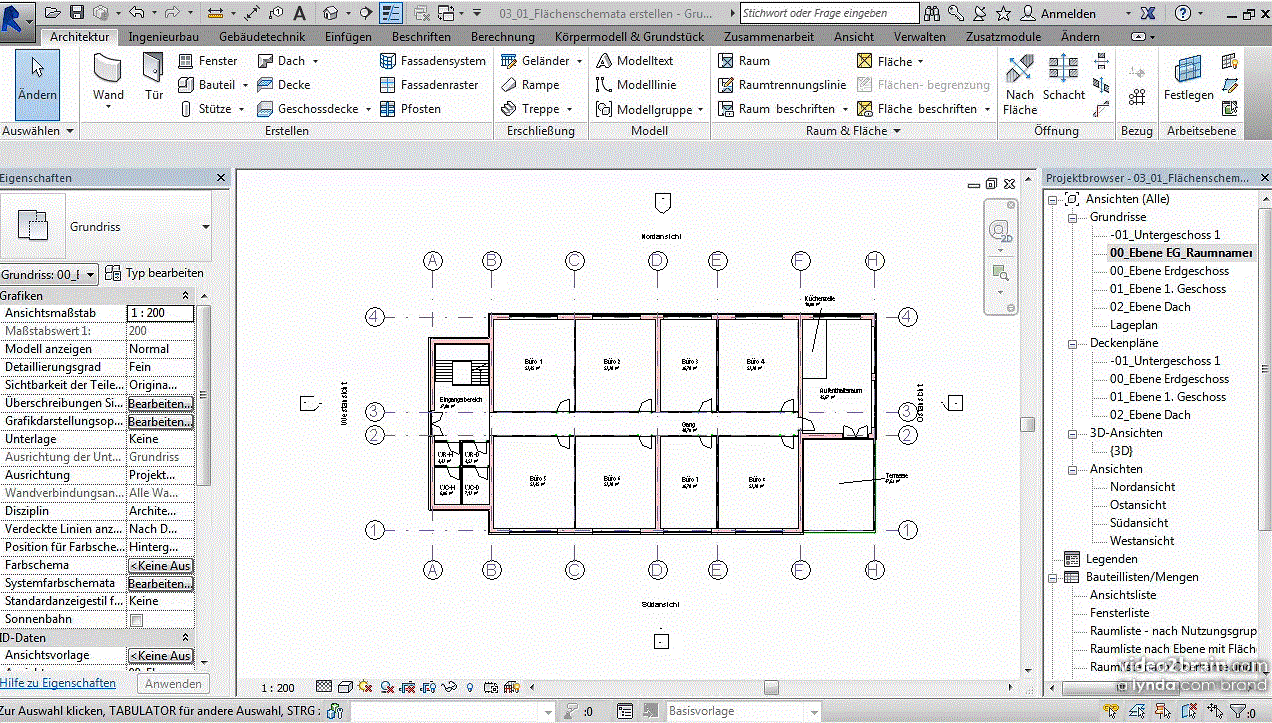Viewport: 1272px width, 723px height.
Task: Click the Typ bearbeiten button
Action: click(154, 273)
